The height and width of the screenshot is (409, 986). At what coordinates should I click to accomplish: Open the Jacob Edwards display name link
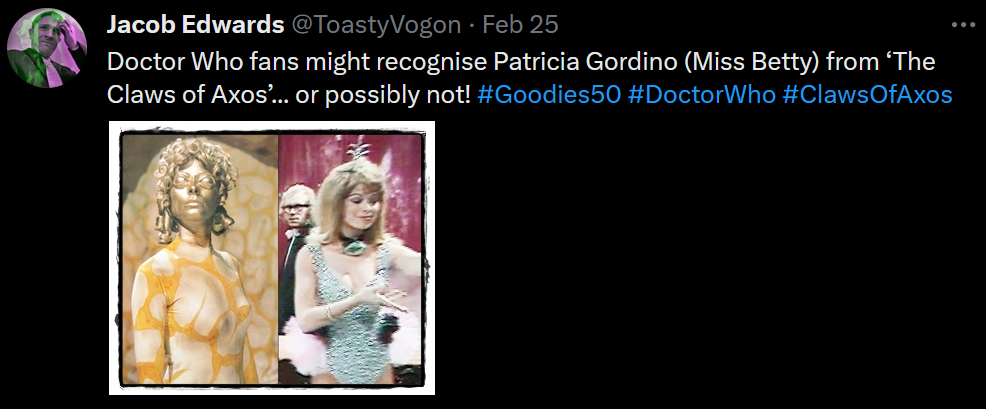coord(195,25)
